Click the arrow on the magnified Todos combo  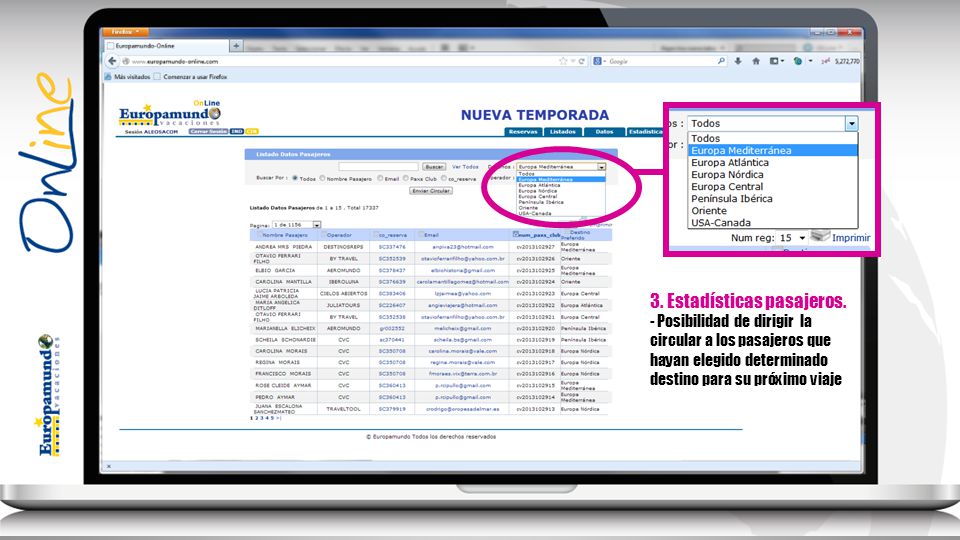pyautogui.click(x=852, y=124)
